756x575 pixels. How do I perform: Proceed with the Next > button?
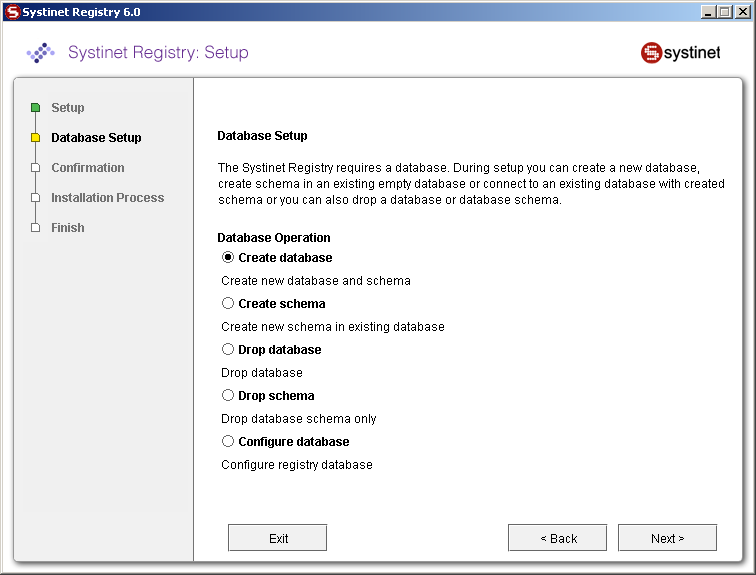[x=667, y=538]
